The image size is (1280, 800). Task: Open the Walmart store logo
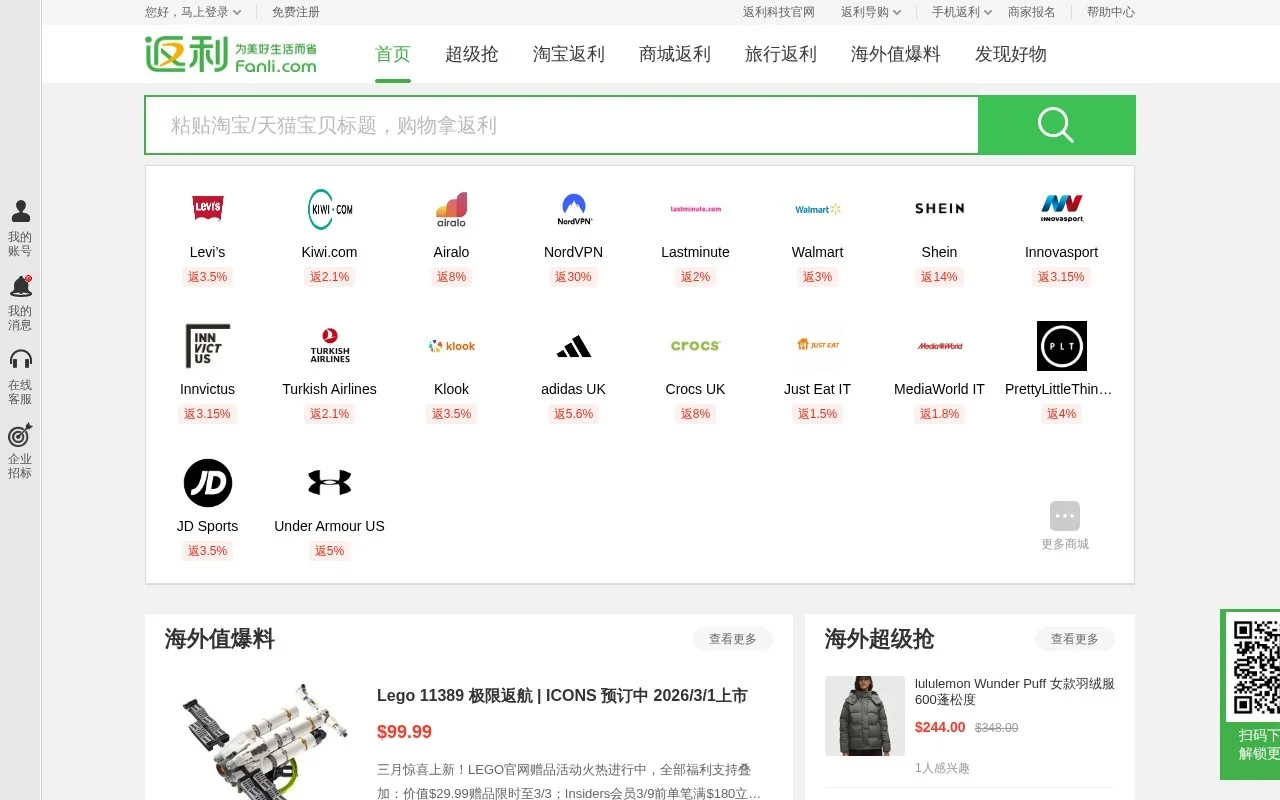click(817, 209)
